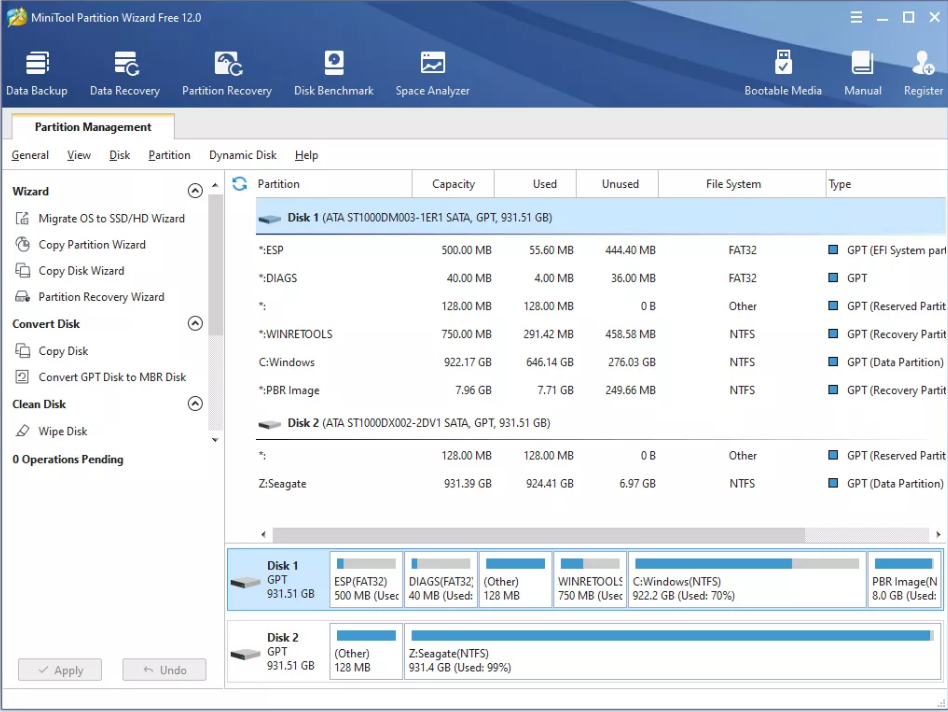Image resolution: width=948 pixels, height=712 pixels.
Task: Select the C:Windows(NTFS) block in the disk map
Action: (x=747, y=579)
